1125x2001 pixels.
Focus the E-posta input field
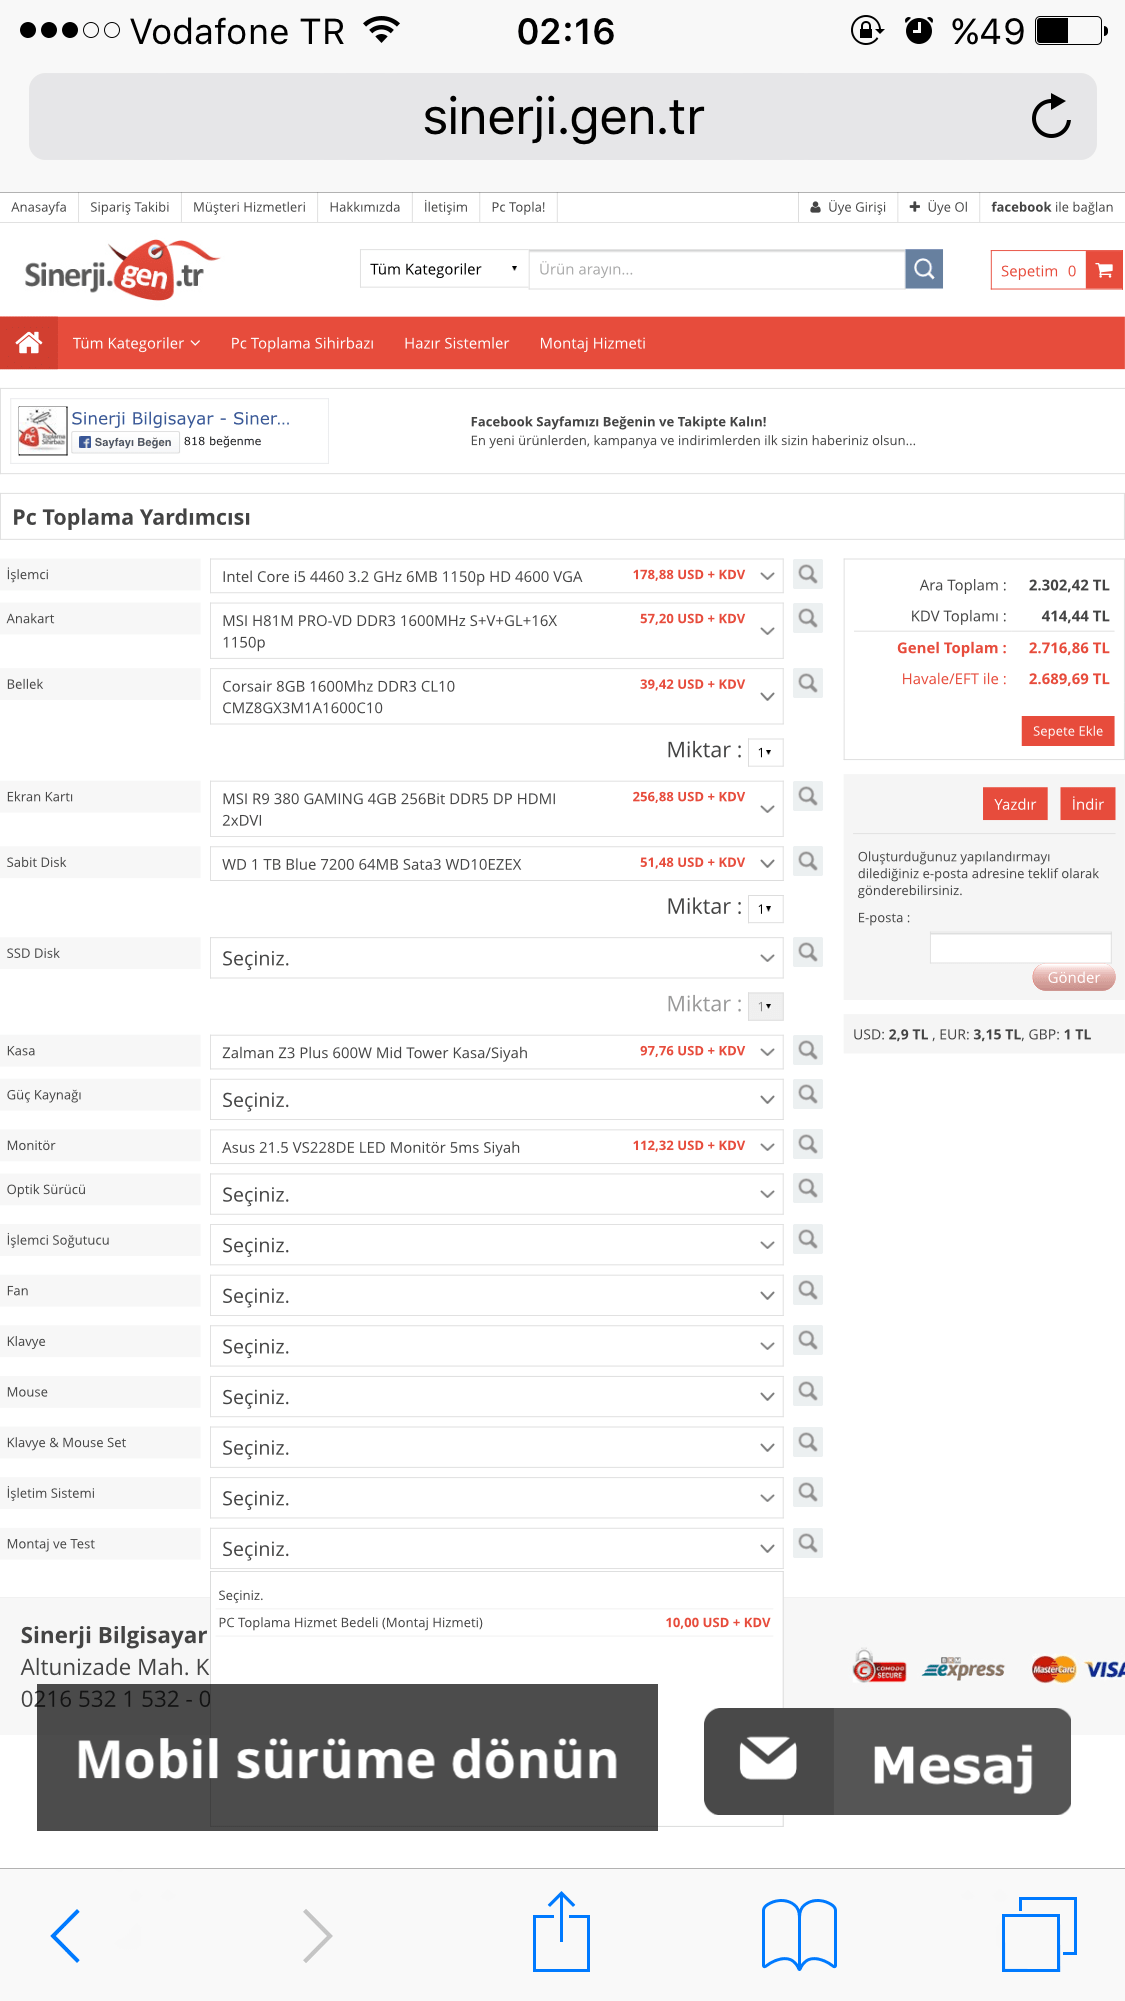coord(1021,947)
